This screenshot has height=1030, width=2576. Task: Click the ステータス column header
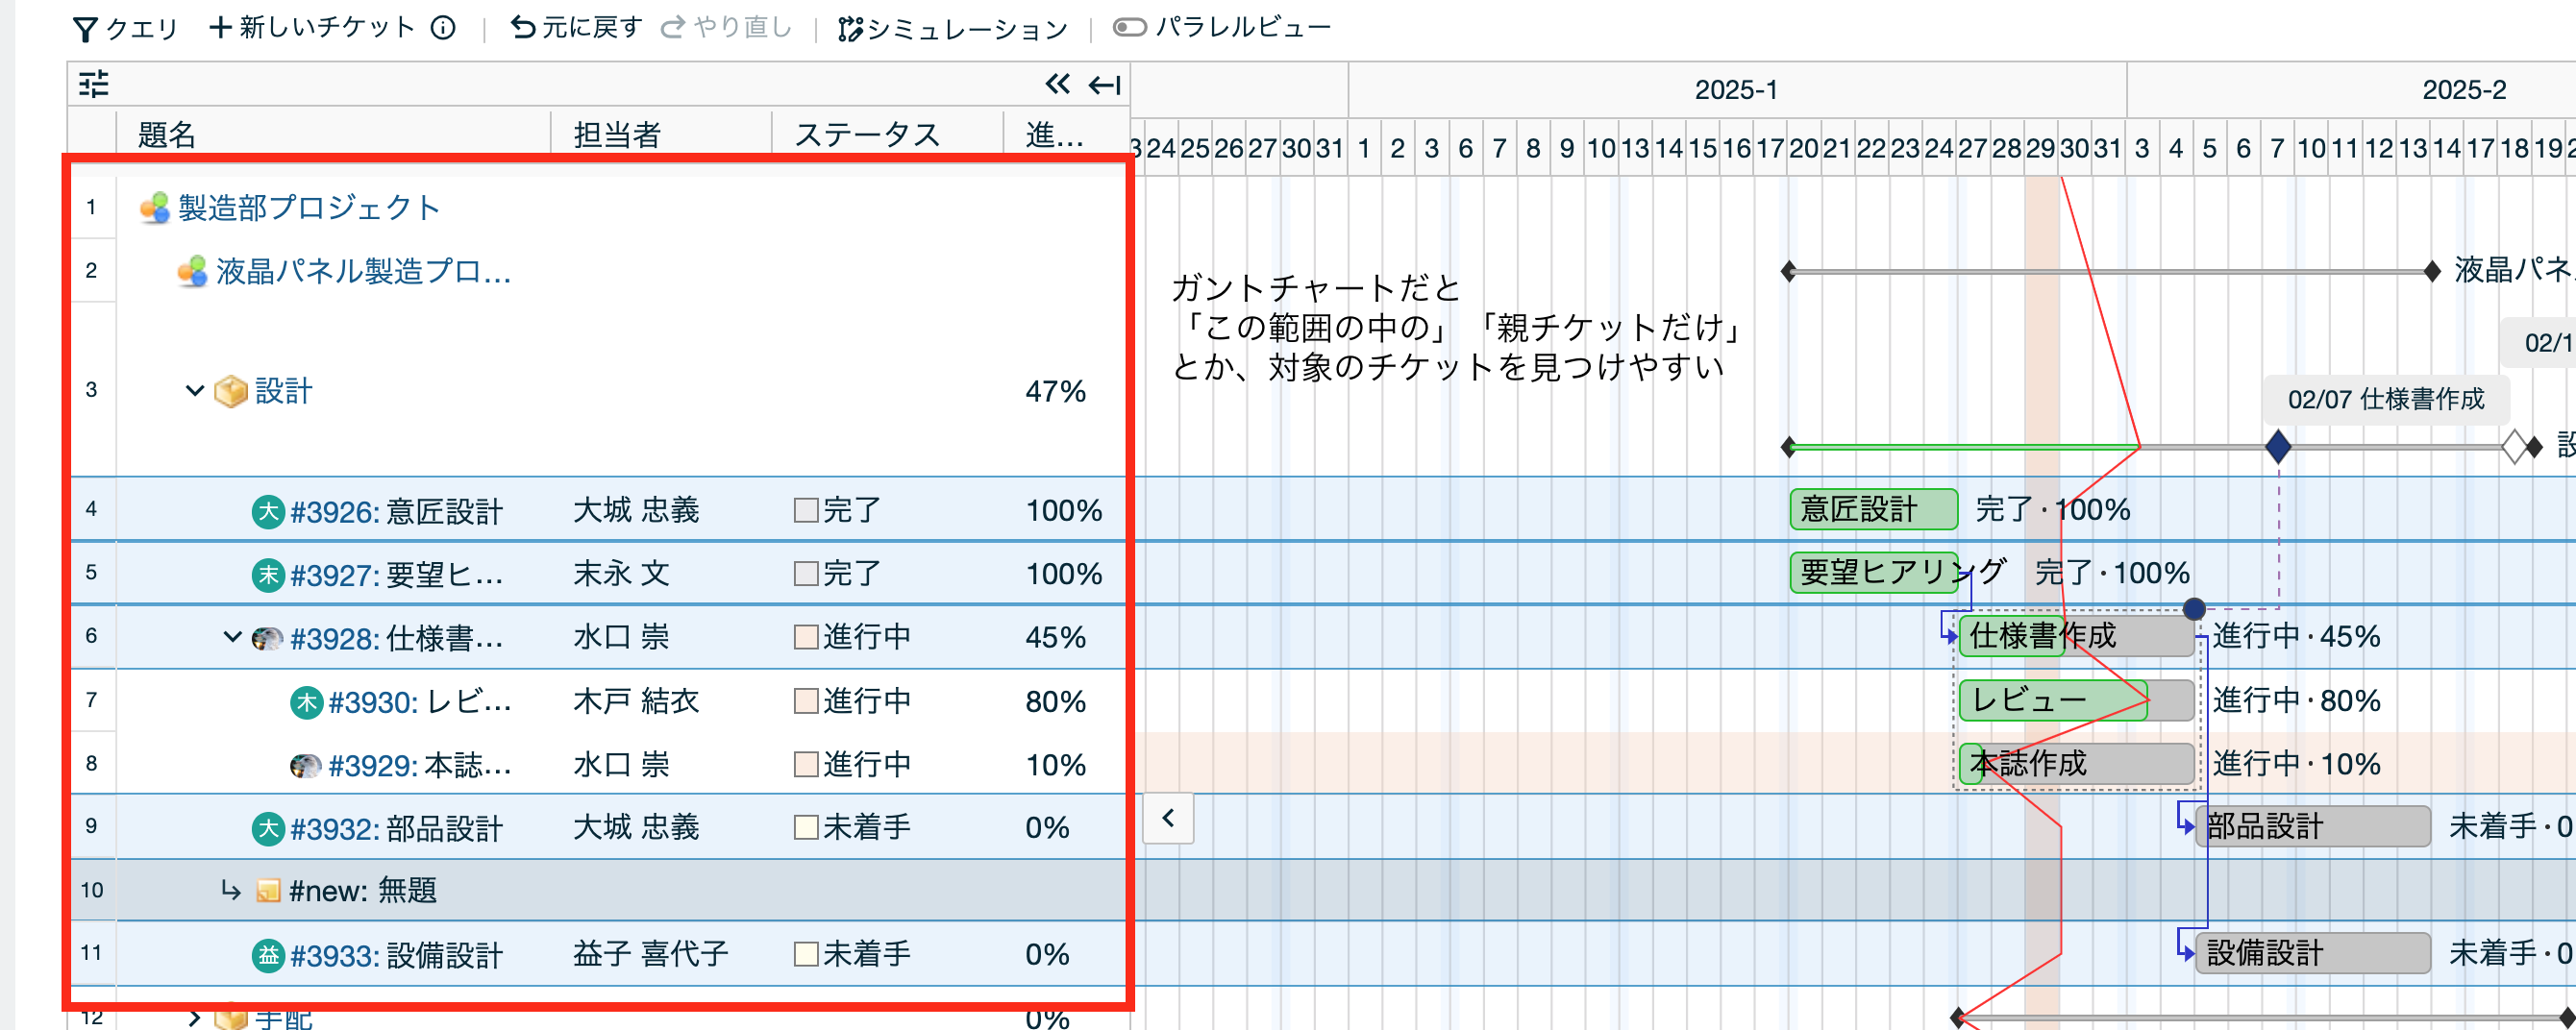tap(867, 134)
